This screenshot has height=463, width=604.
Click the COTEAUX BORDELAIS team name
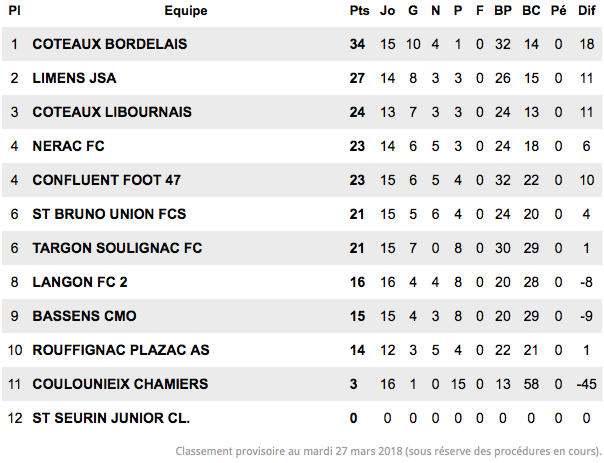pos(110,44)
